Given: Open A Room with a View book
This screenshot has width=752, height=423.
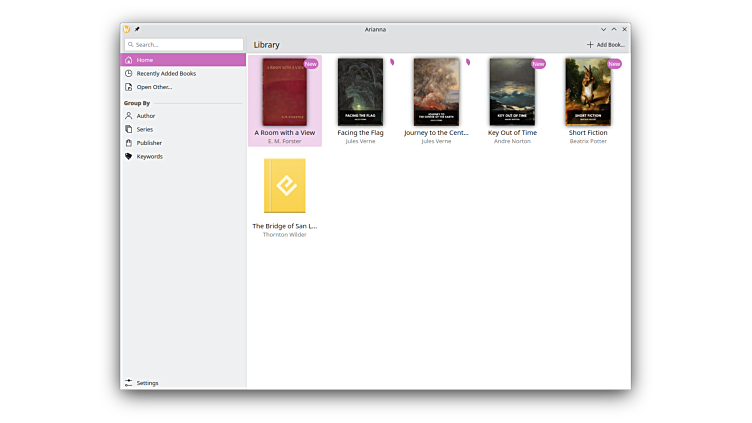Looking at the screenshot, I should pyautogui.click(x=285, y=92).
